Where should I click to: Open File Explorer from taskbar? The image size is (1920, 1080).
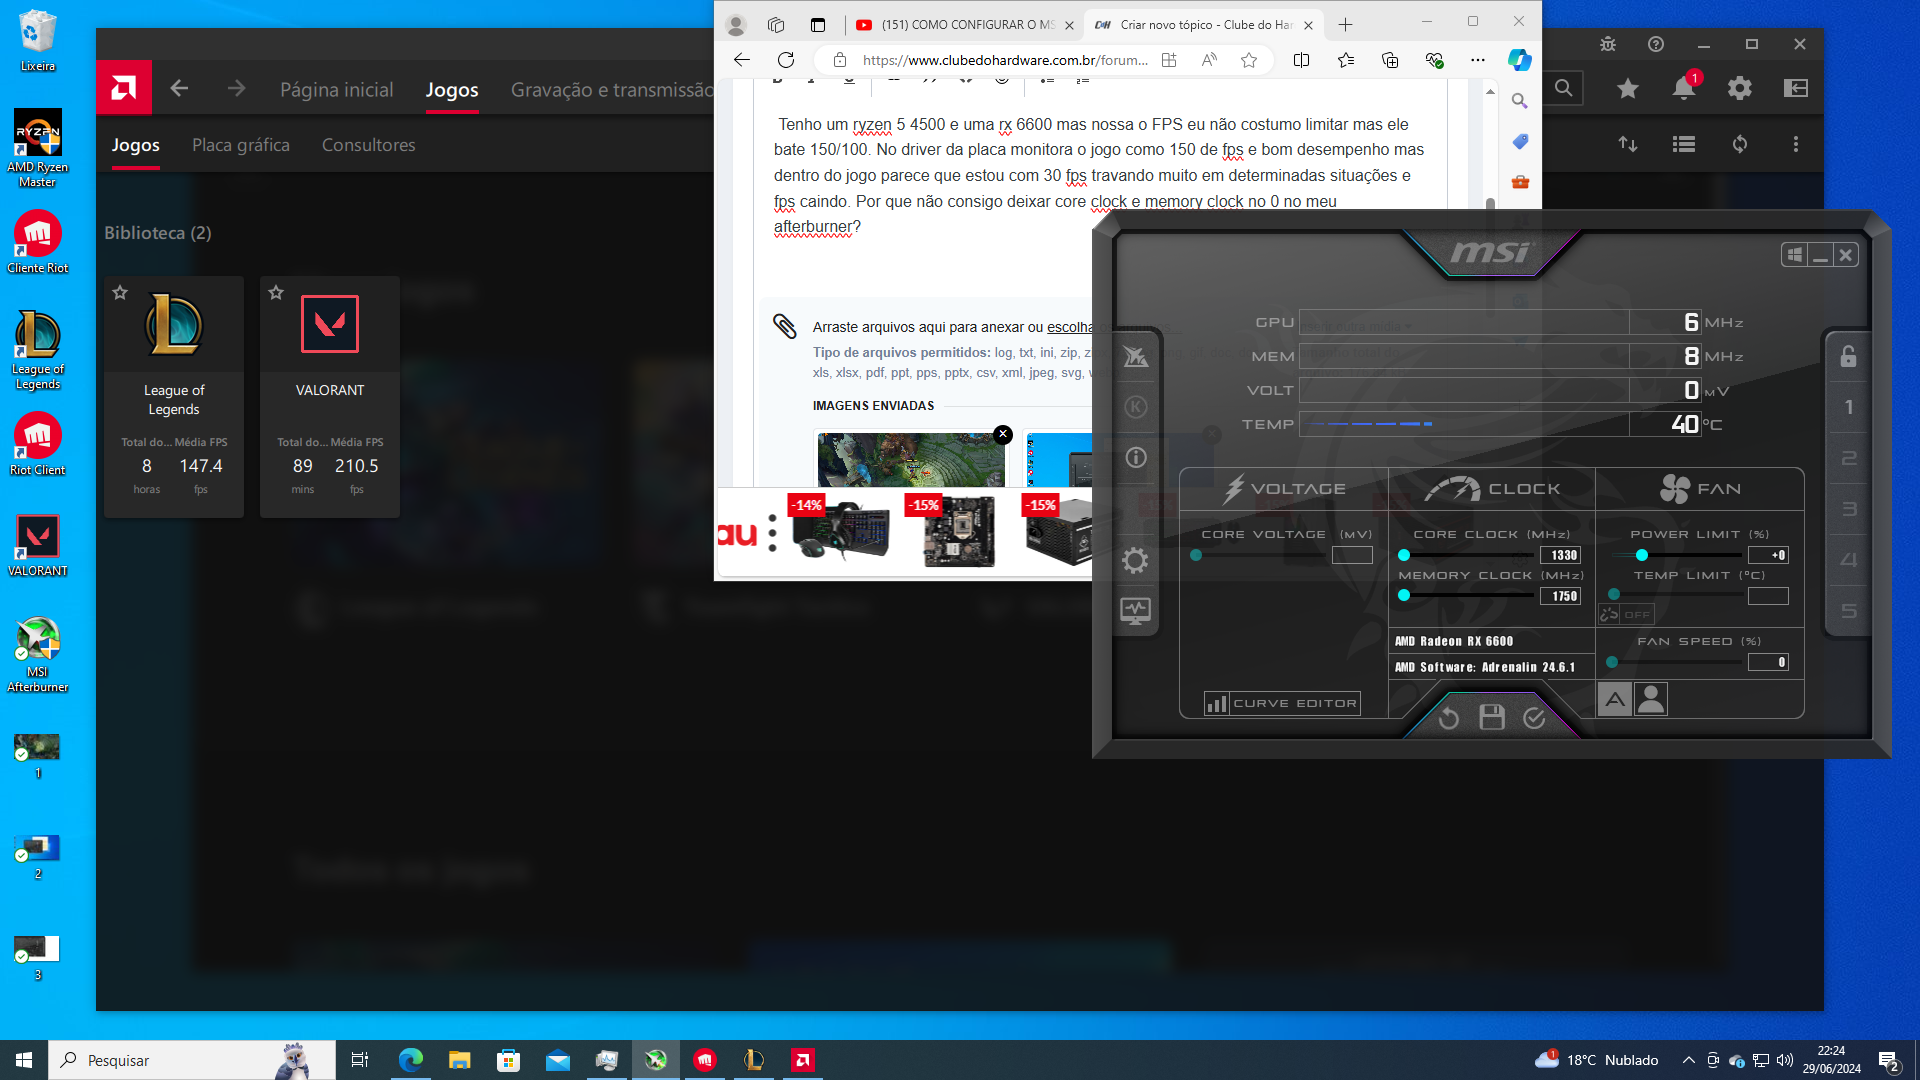(459, 1060)
